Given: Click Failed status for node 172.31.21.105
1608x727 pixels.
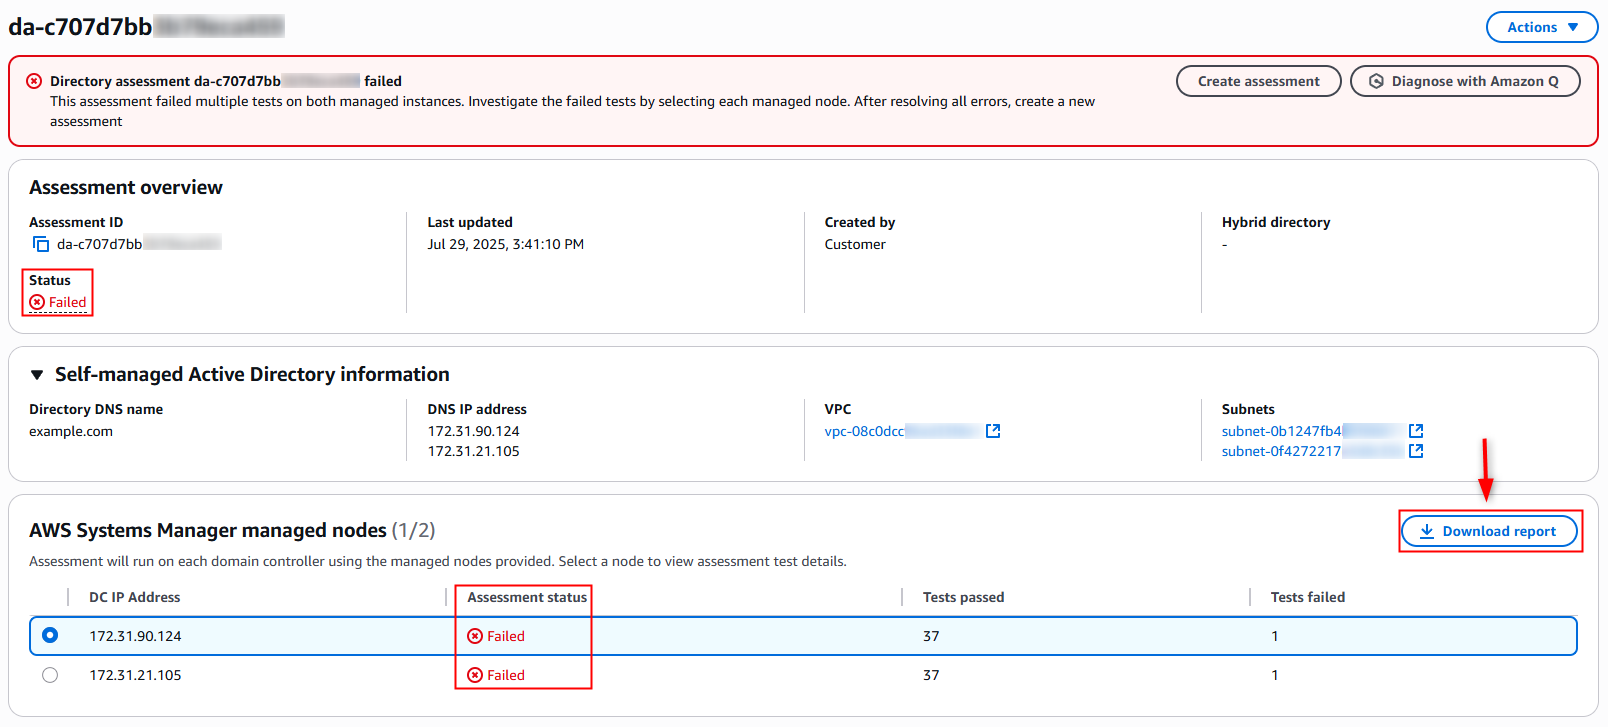Looking at the screenshot, I should pyautogui.click(x=497, y=675).
